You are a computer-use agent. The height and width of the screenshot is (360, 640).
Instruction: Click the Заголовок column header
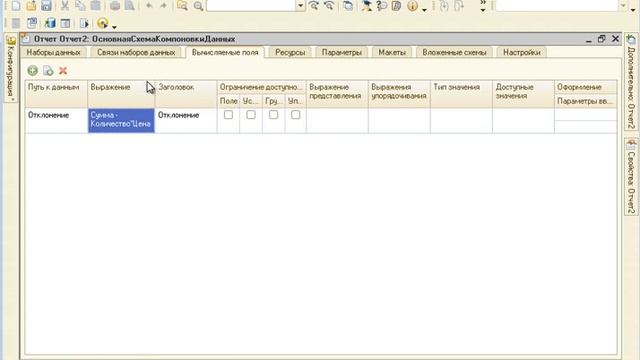pyautogui.click(x=186, y=94)
